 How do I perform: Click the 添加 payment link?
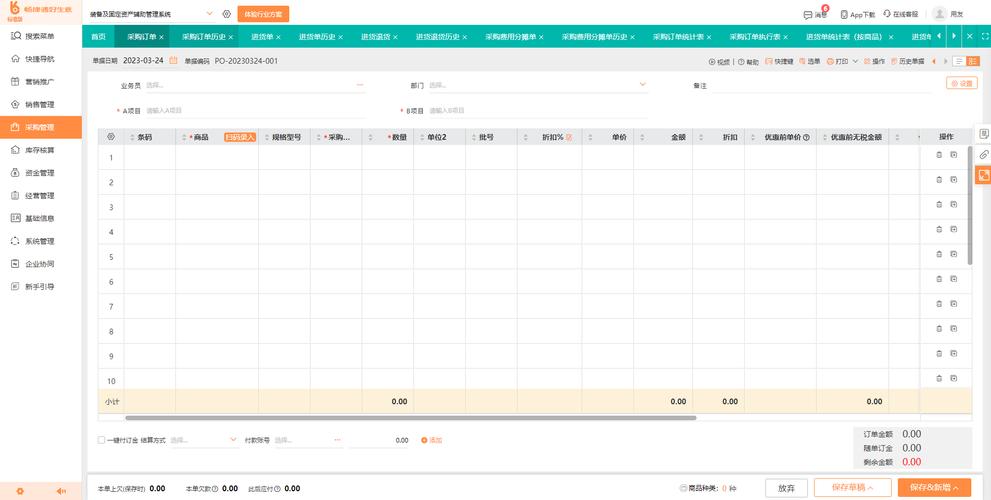(x=432, y=440)
